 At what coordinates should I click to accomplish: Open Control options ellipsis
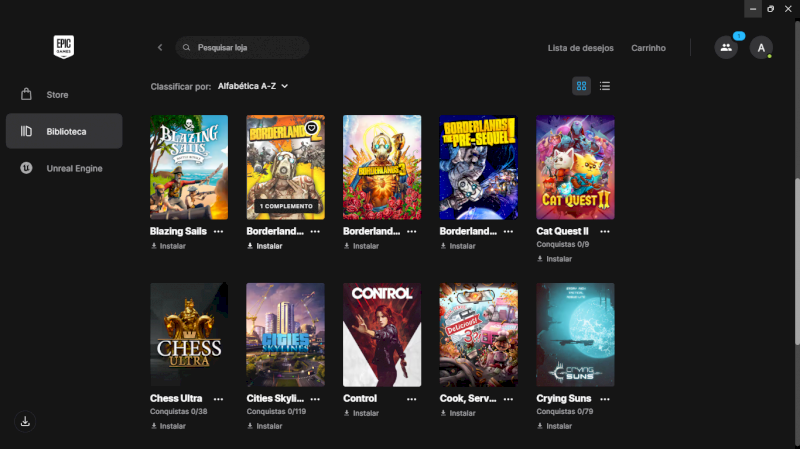point(412,399)
